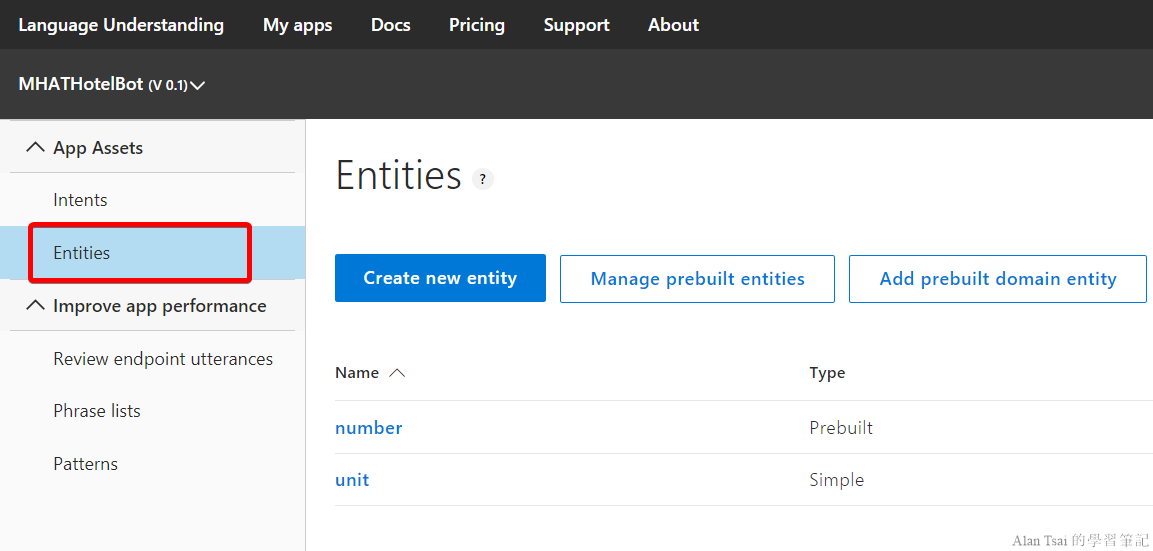Open the MHATHotelBot version dropdown
The image size is (1153, 551).
[x=197, y=86]
